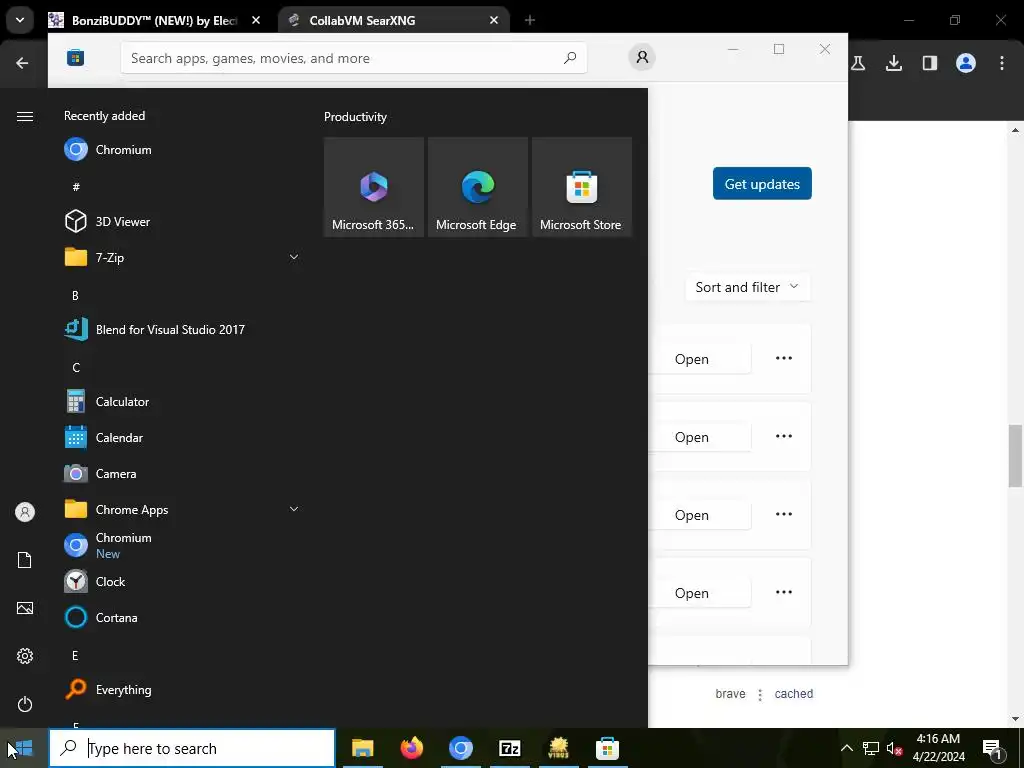The height and width of the screenshot is (768, 1024).
Task: Open Firefox from taskbar
Action: pyautogui.click(x=411, y=748)
